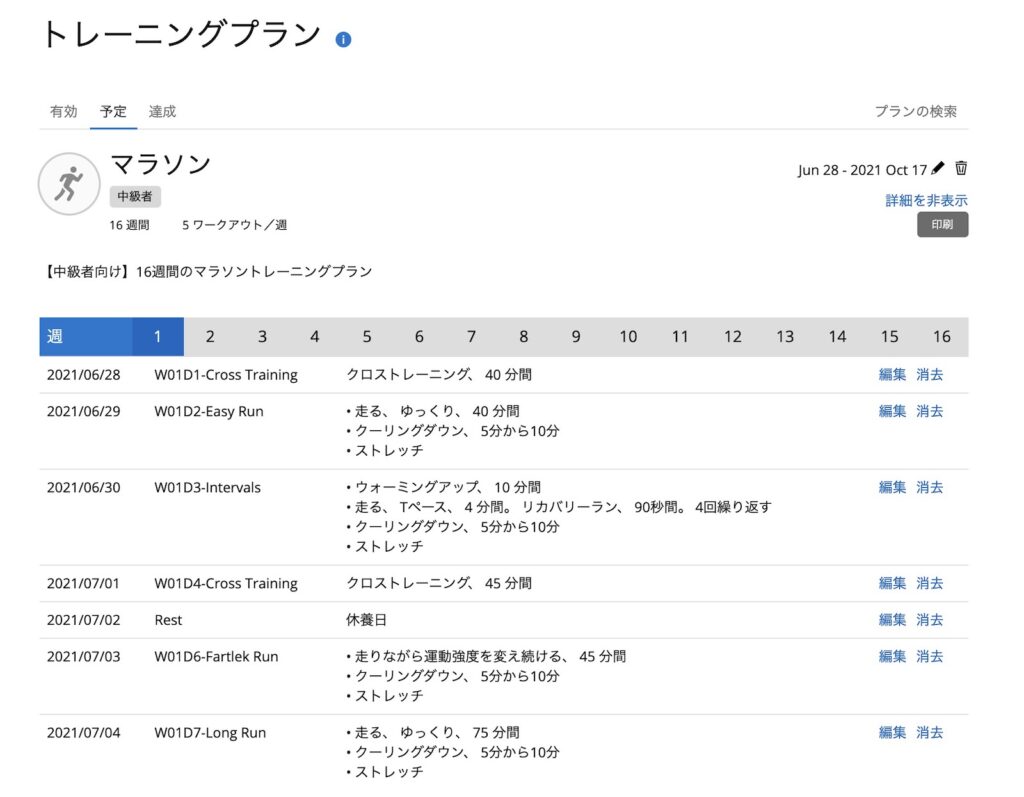
Task: Click the W01D1-Cross Training name
Action: click(x=226, y=375)
